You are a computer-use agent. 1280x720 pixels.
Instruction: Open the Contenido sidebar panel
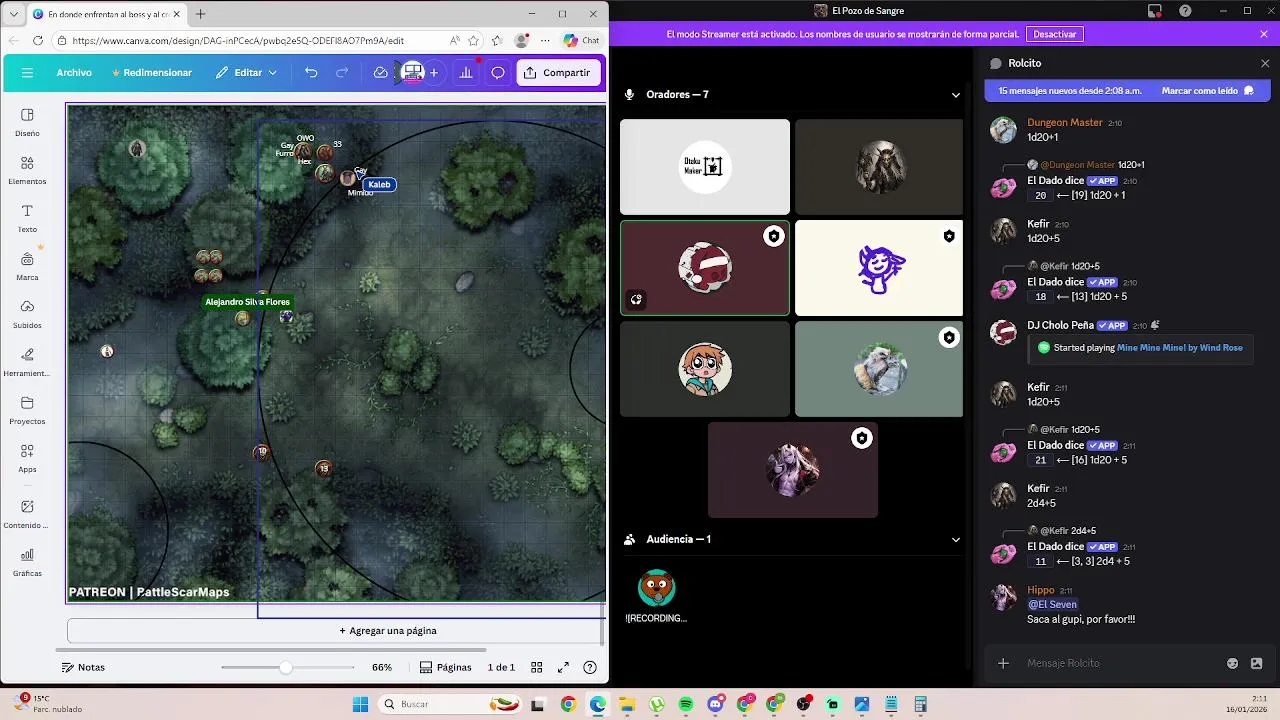(x=27, y=514)
